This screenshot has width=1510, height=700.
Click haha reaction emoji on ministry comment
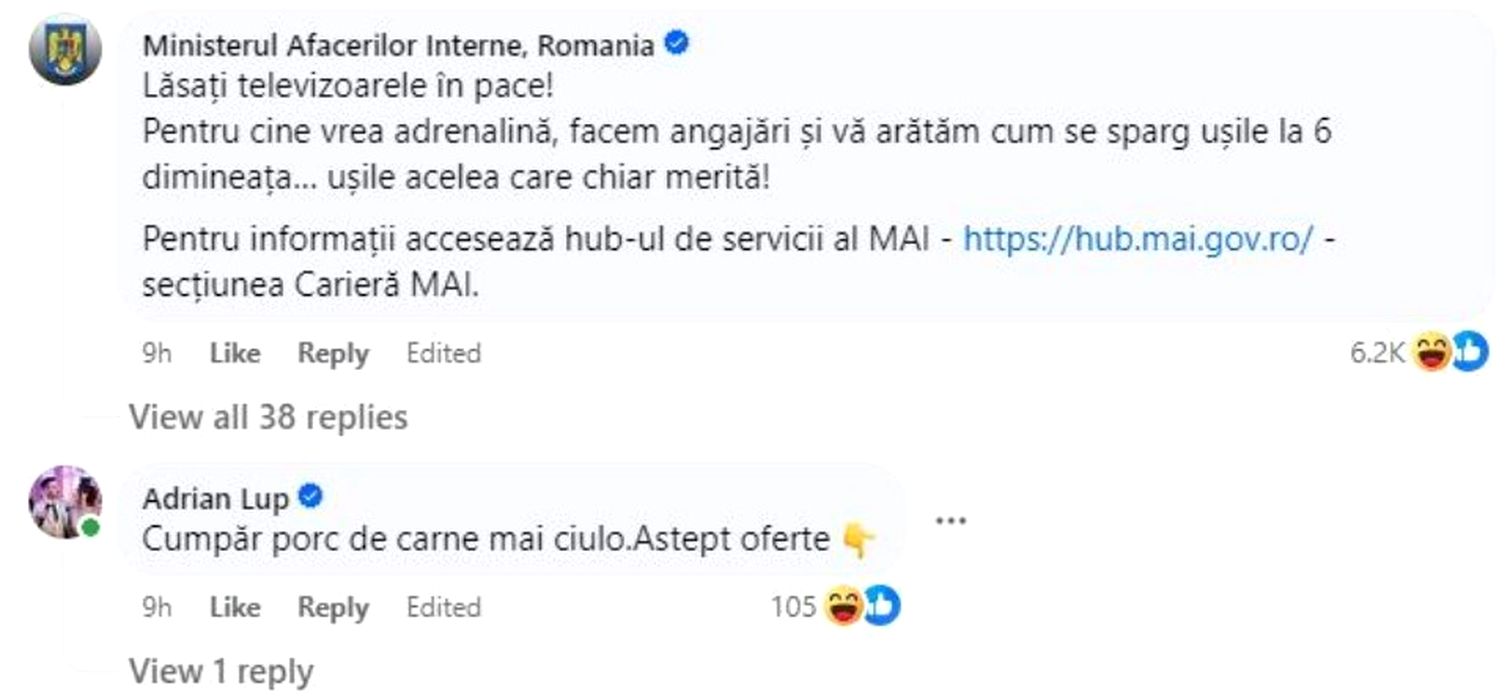[1432, 352]
